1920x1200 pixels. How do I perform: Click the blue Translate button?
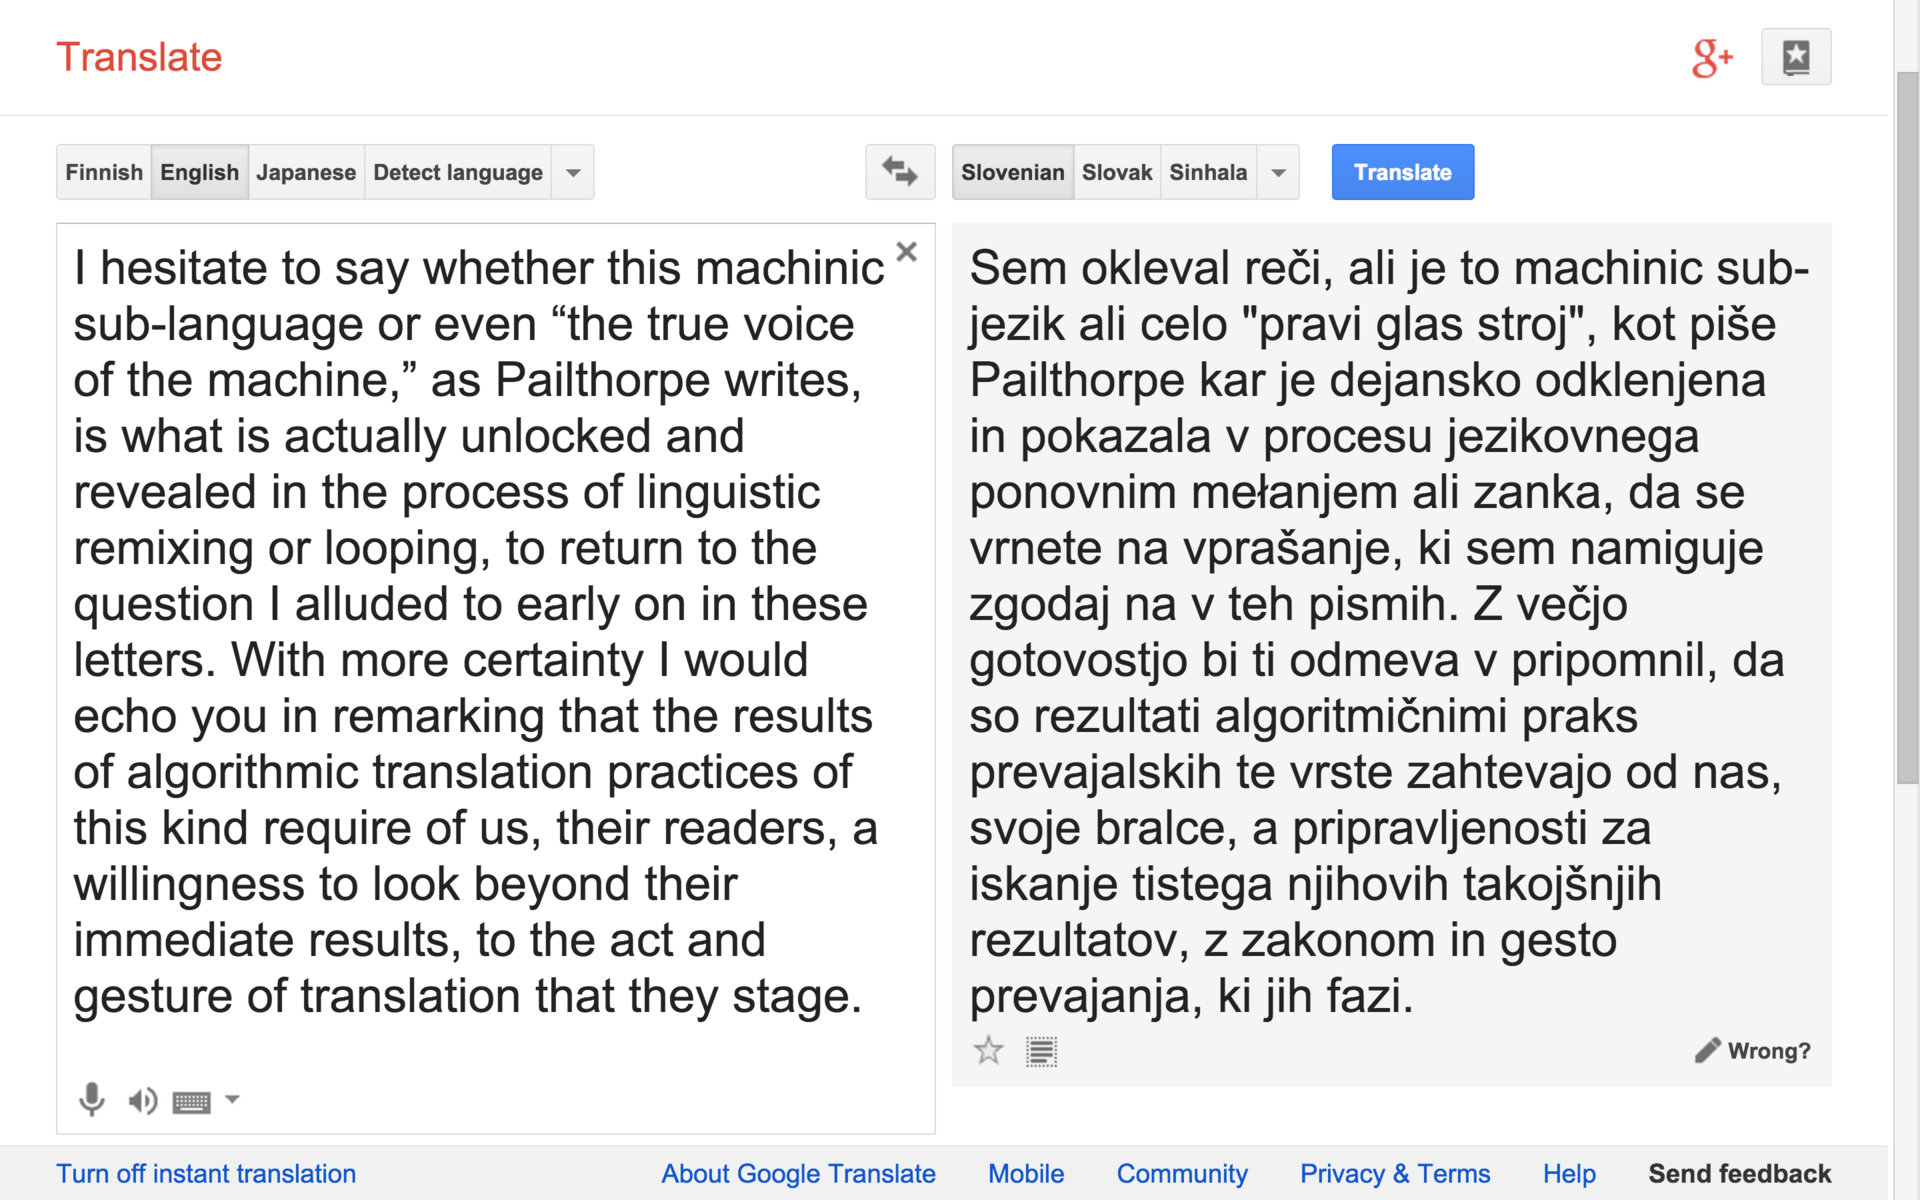click(1402, 172)
